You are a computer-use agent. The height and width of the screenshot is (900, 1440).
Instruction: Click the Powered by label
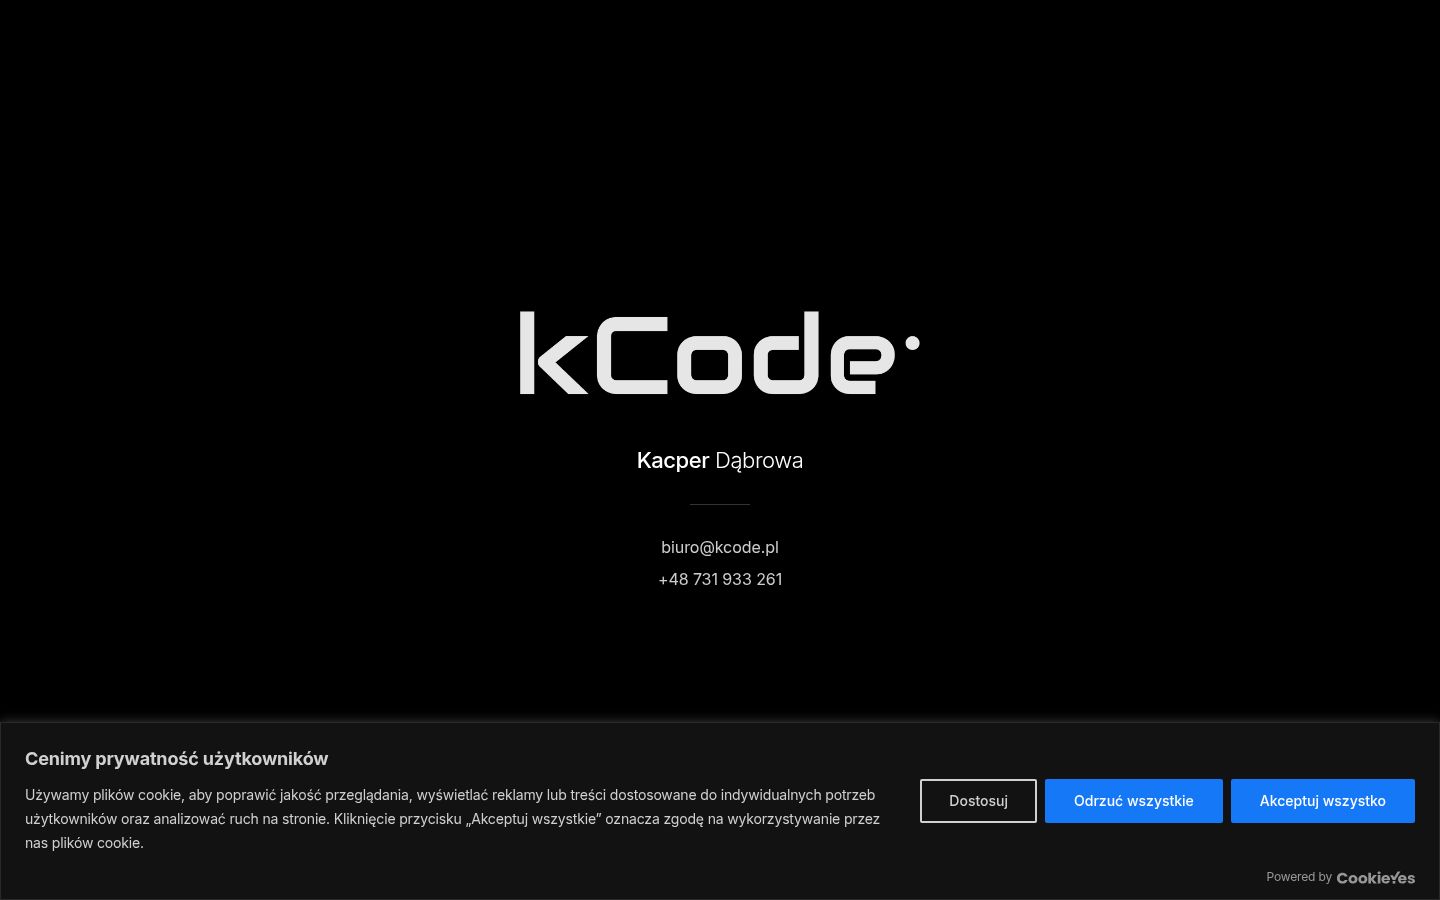point(1299,877)
